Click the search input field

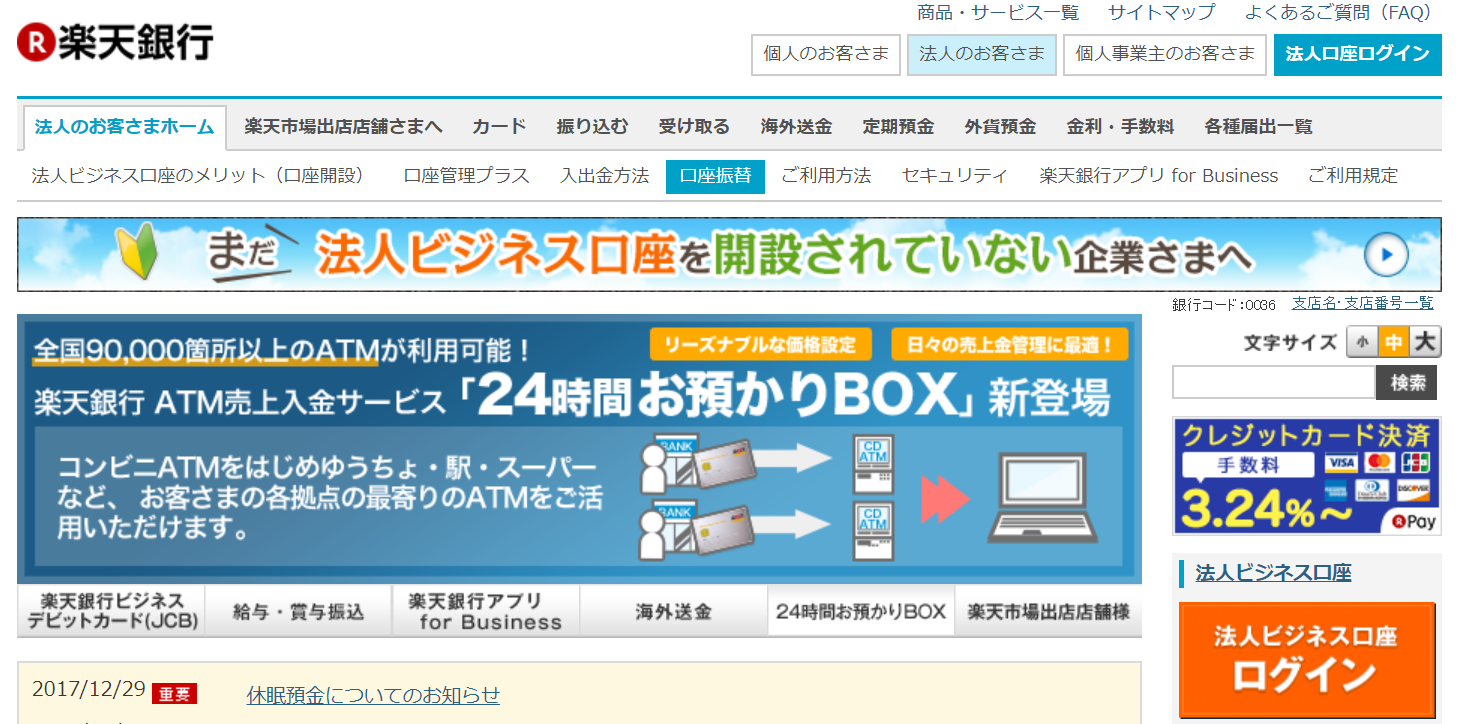point(1274,383)
